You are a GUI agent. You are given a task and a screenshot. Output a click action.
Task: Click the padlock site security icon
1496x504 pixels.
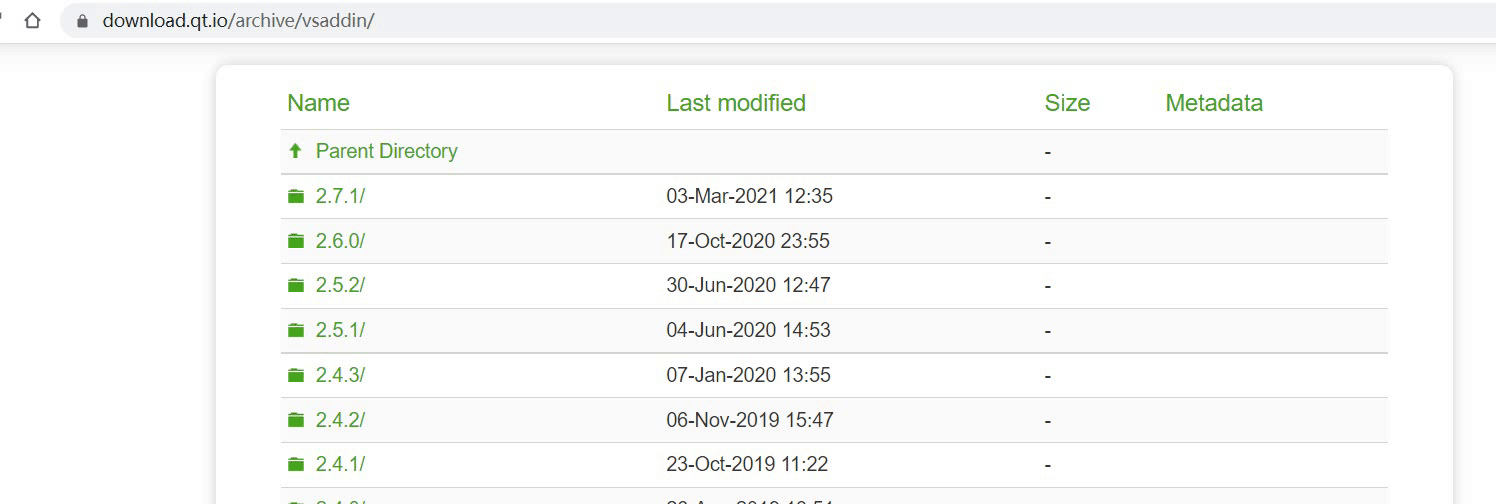(x=83, y=21)
